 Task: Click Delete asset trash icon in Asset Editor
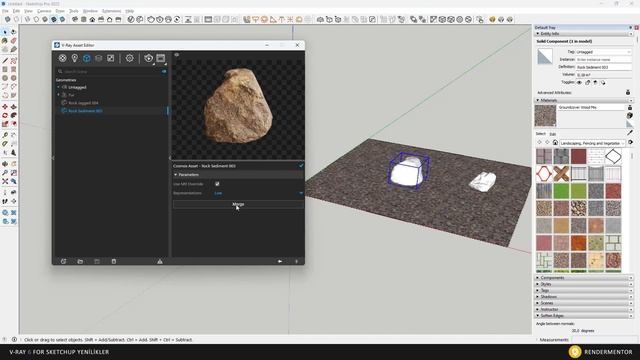pos(114,261)
